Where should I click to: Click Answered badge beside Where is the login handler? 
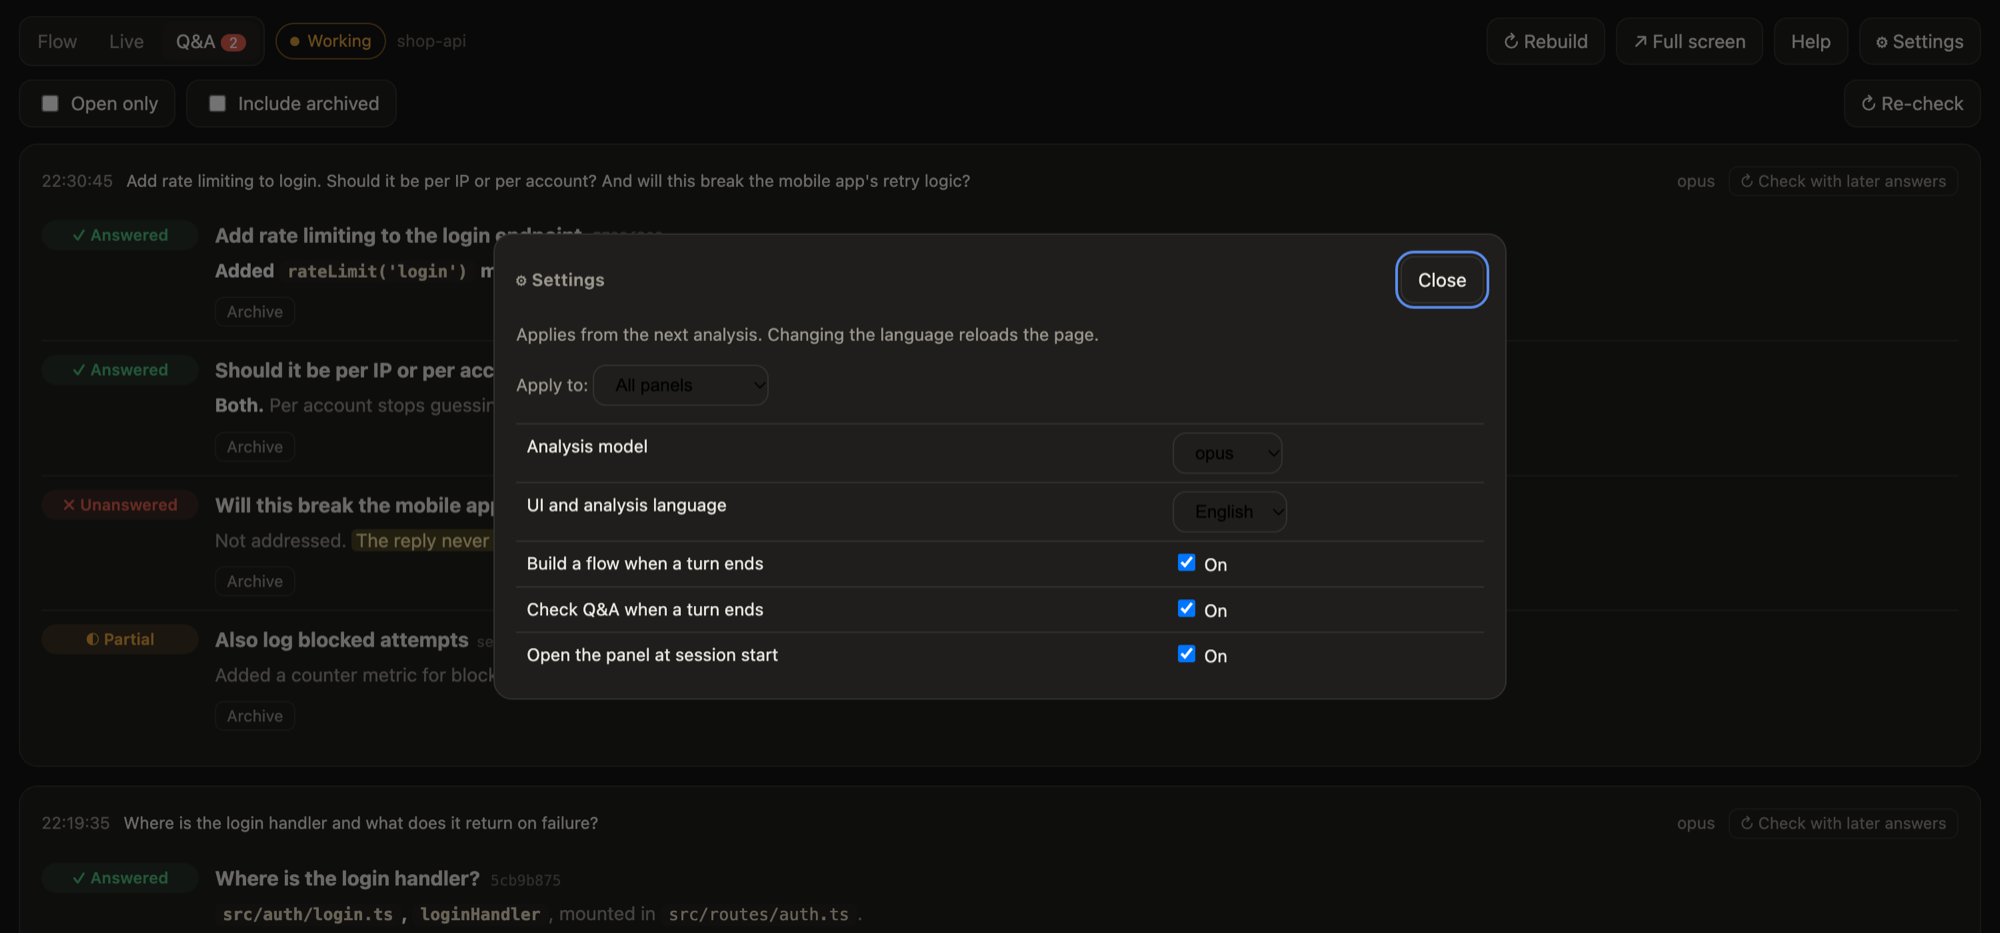[x=120, y=878]
